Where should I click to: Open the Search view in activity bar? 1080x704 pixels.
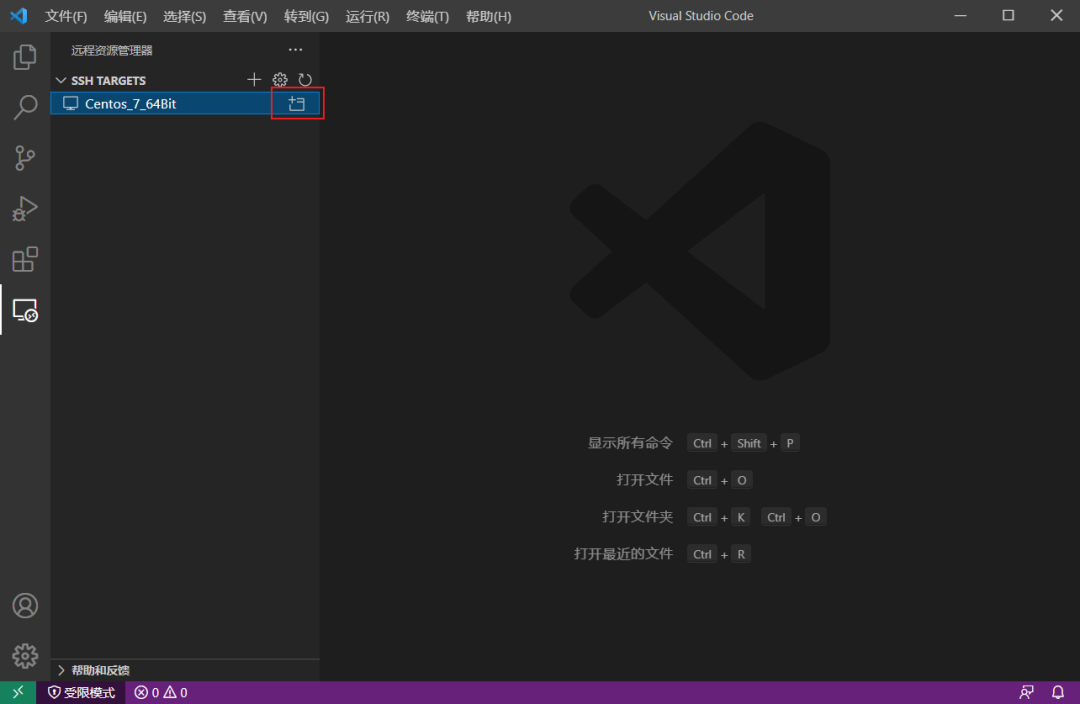tap(25, 107)
